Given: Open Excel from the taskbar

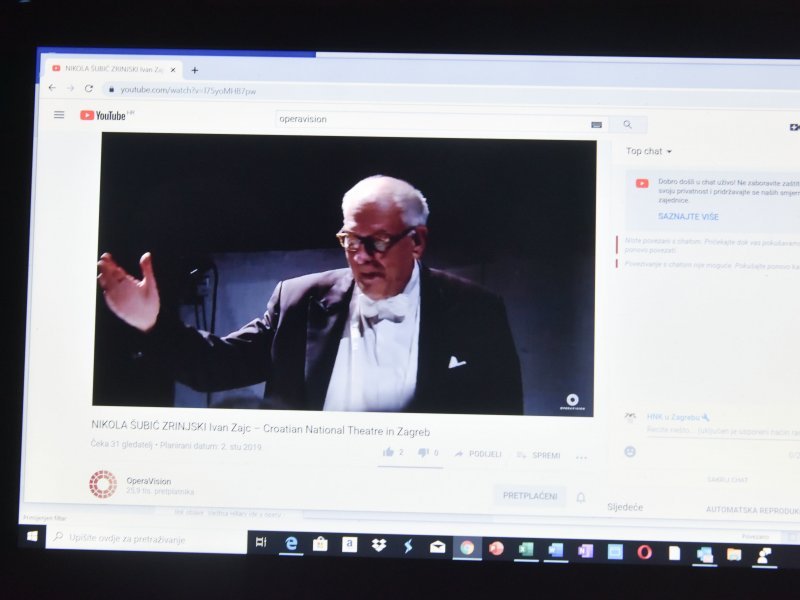Looking at the screenshot, I should 526,549.
